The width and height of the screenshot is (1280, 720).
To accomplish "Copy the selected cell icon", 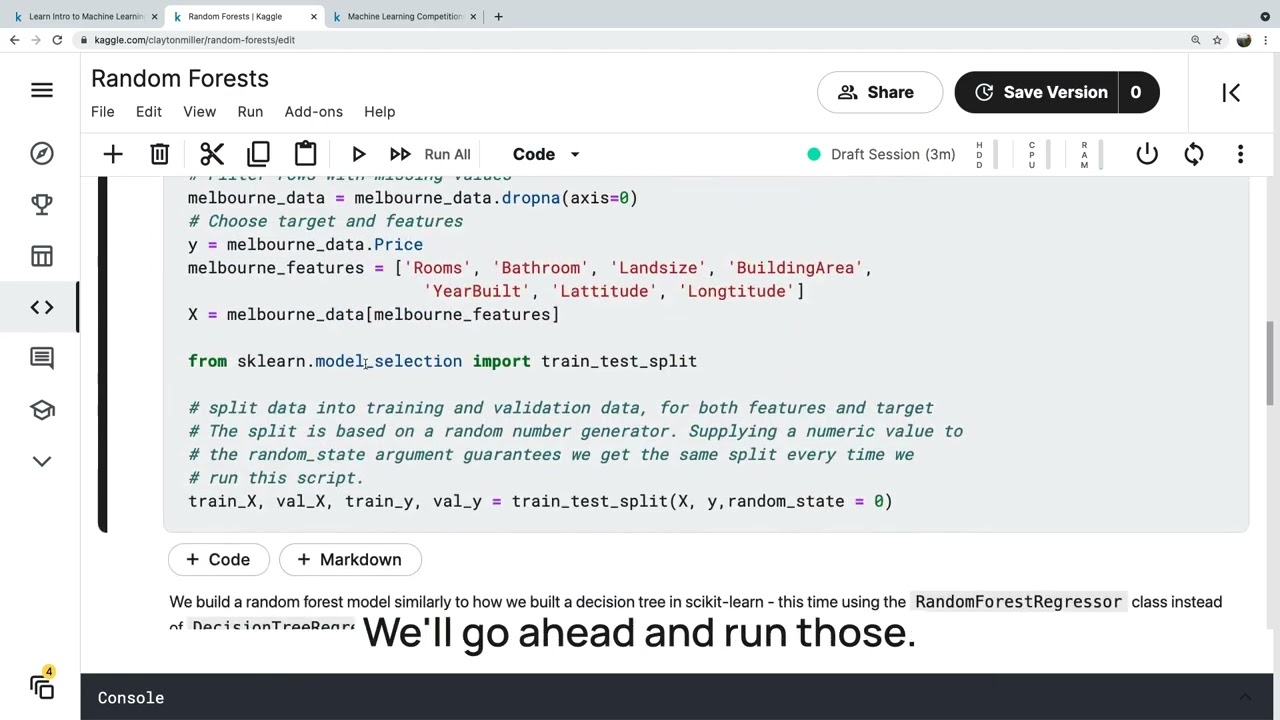I will [x=258, y=154].
